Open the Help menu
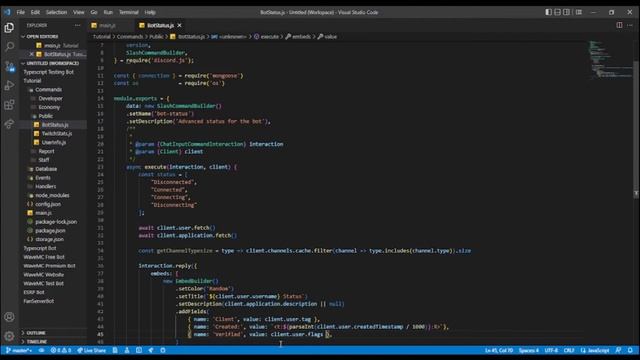The image size is (640, 360). click(x=150, y=12)
